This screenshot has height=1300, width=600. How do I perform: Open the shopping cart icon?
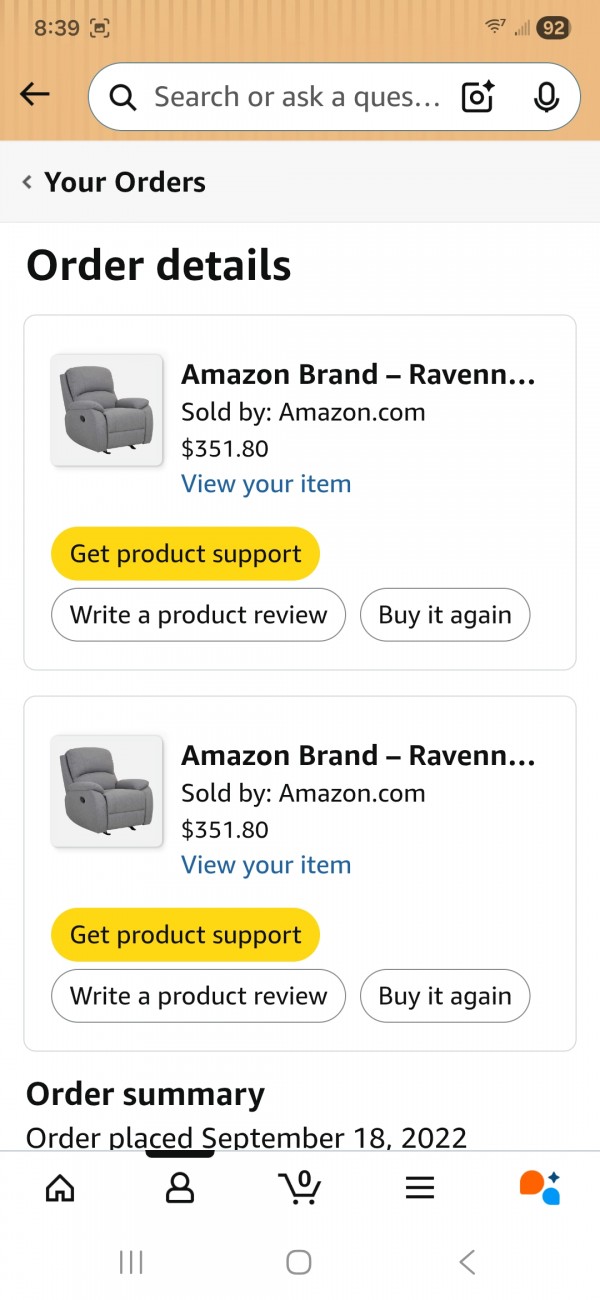[300, 1187]
